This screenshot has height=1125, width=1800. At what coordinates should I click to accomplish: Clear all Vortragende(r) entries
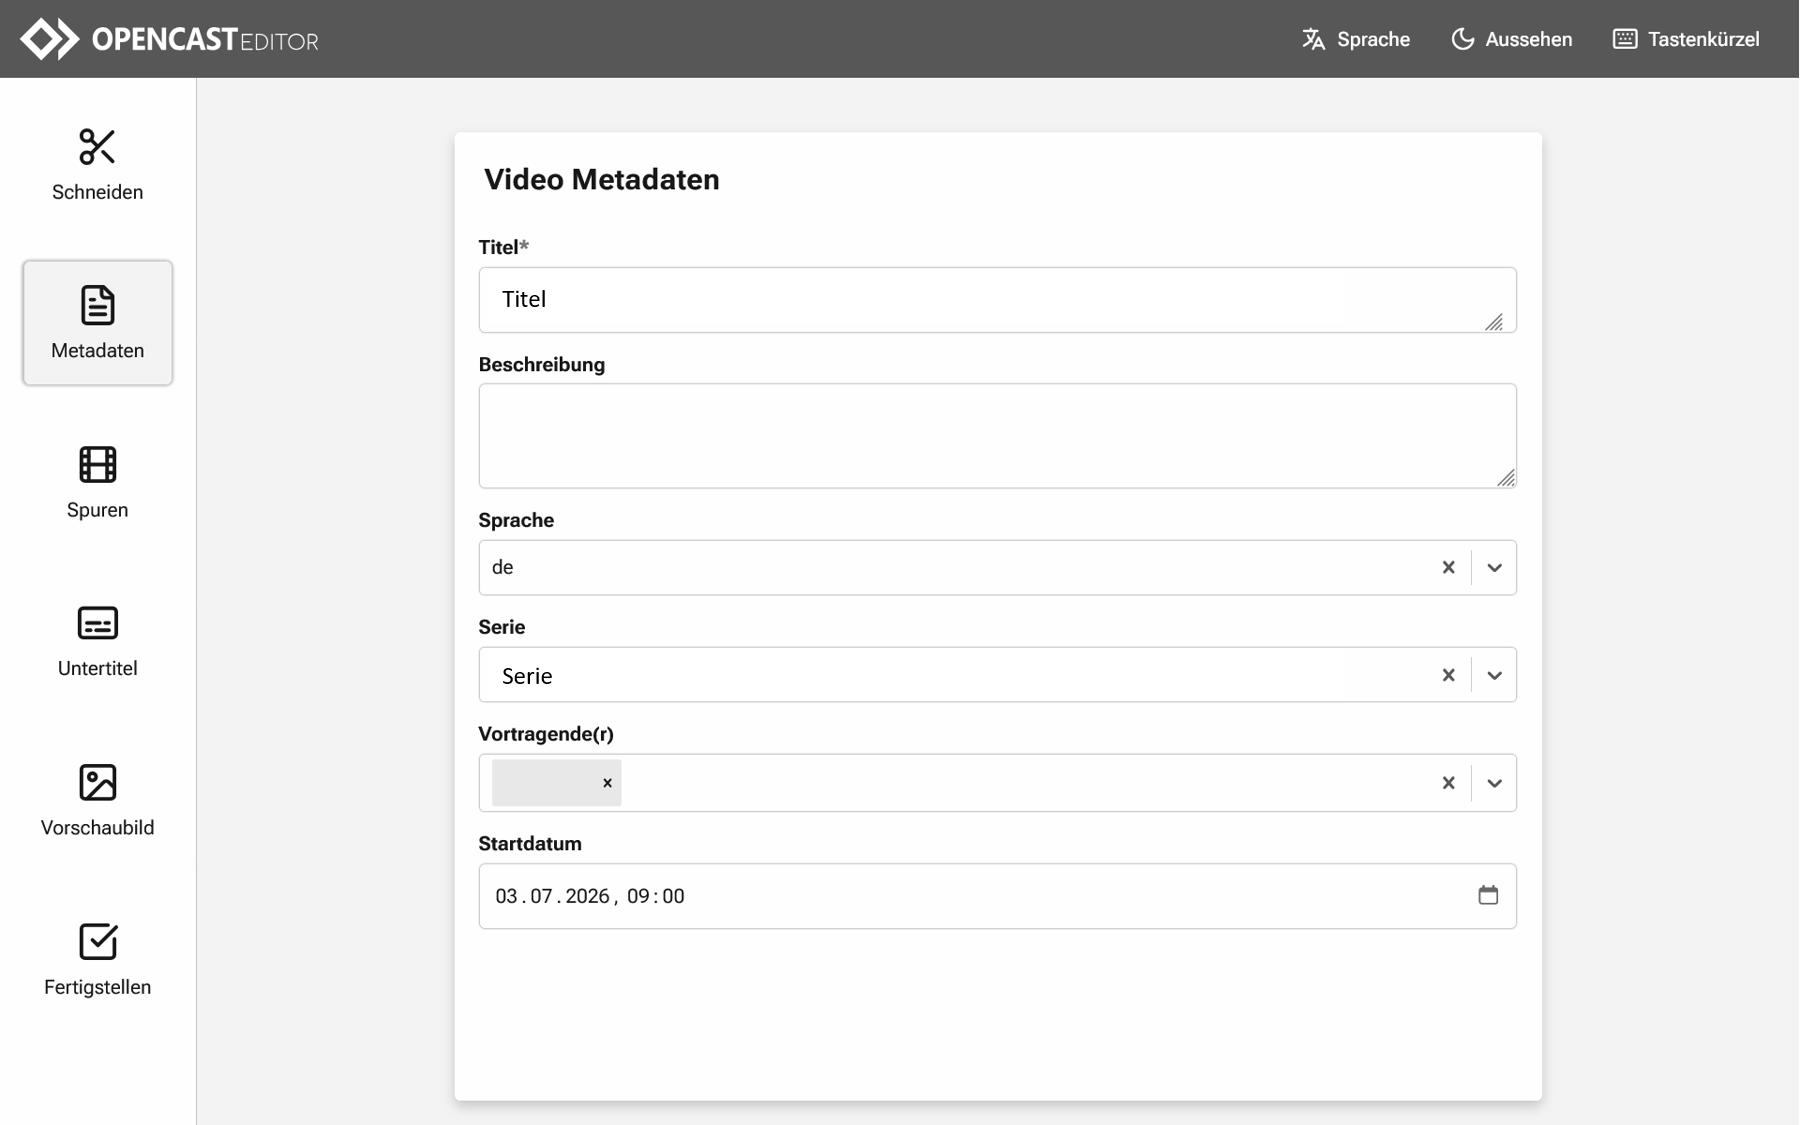tap(1448, 783)
